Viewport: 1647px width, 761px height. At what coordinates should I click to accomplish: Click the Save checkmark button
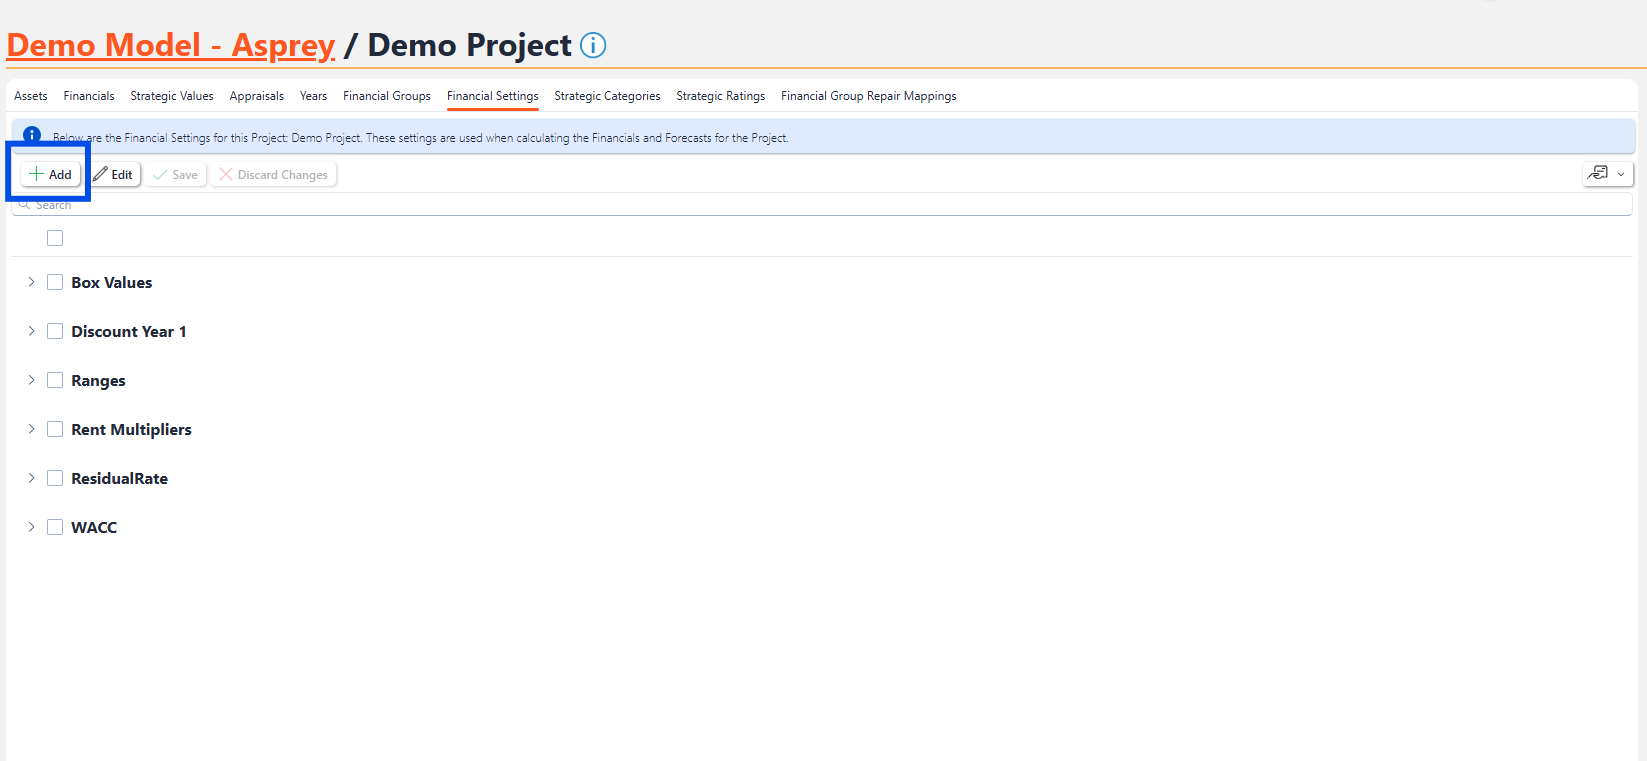[176, 174]
